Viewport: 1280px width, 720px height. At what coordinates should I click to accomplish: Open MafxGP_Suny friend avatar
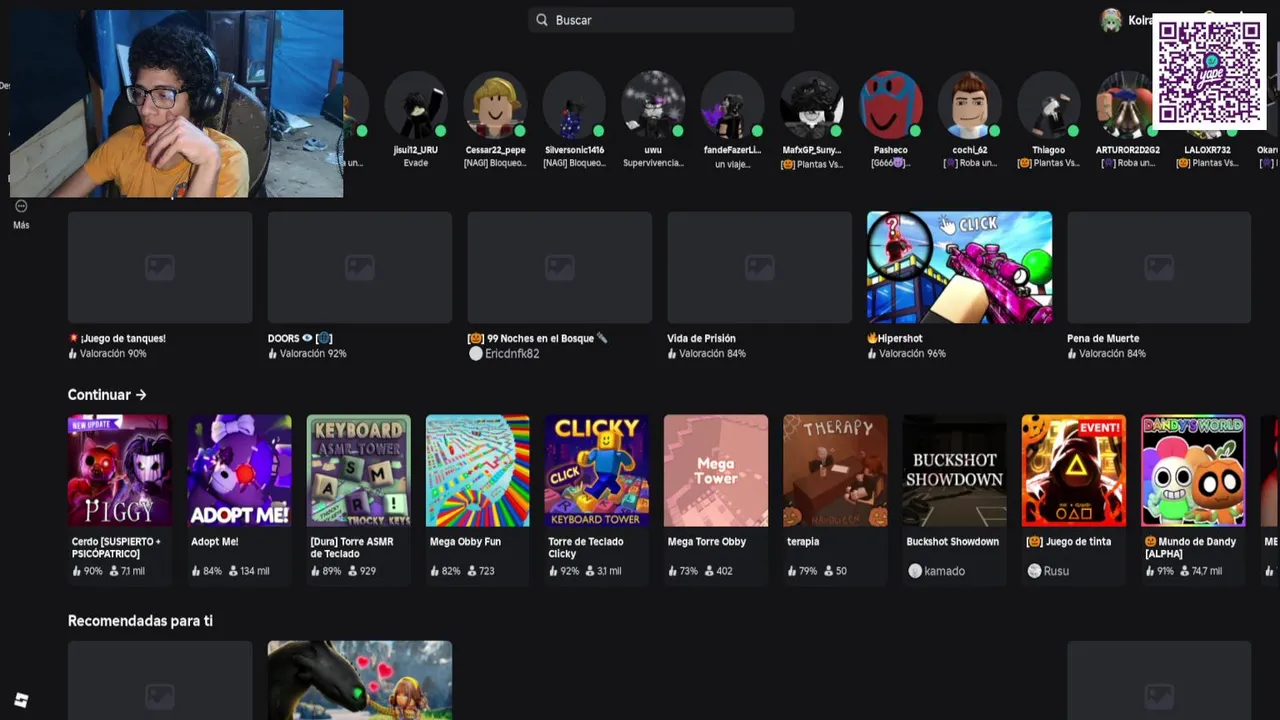(811, 105)
